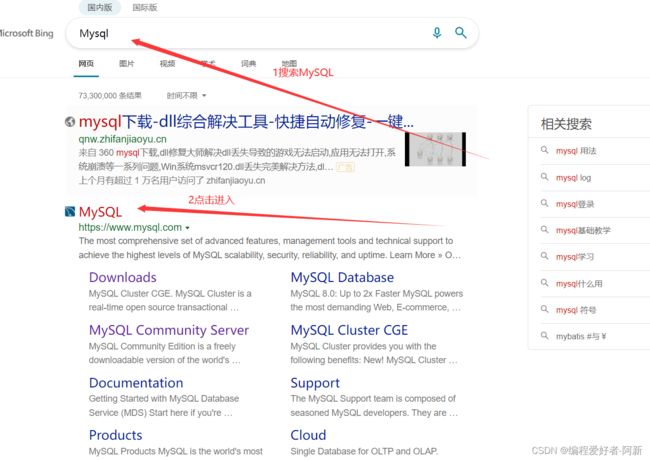Click the 73,300,000 条结果 count text
Image resolution: width=650 pixels, height=460 pixels.
point(110,96)
